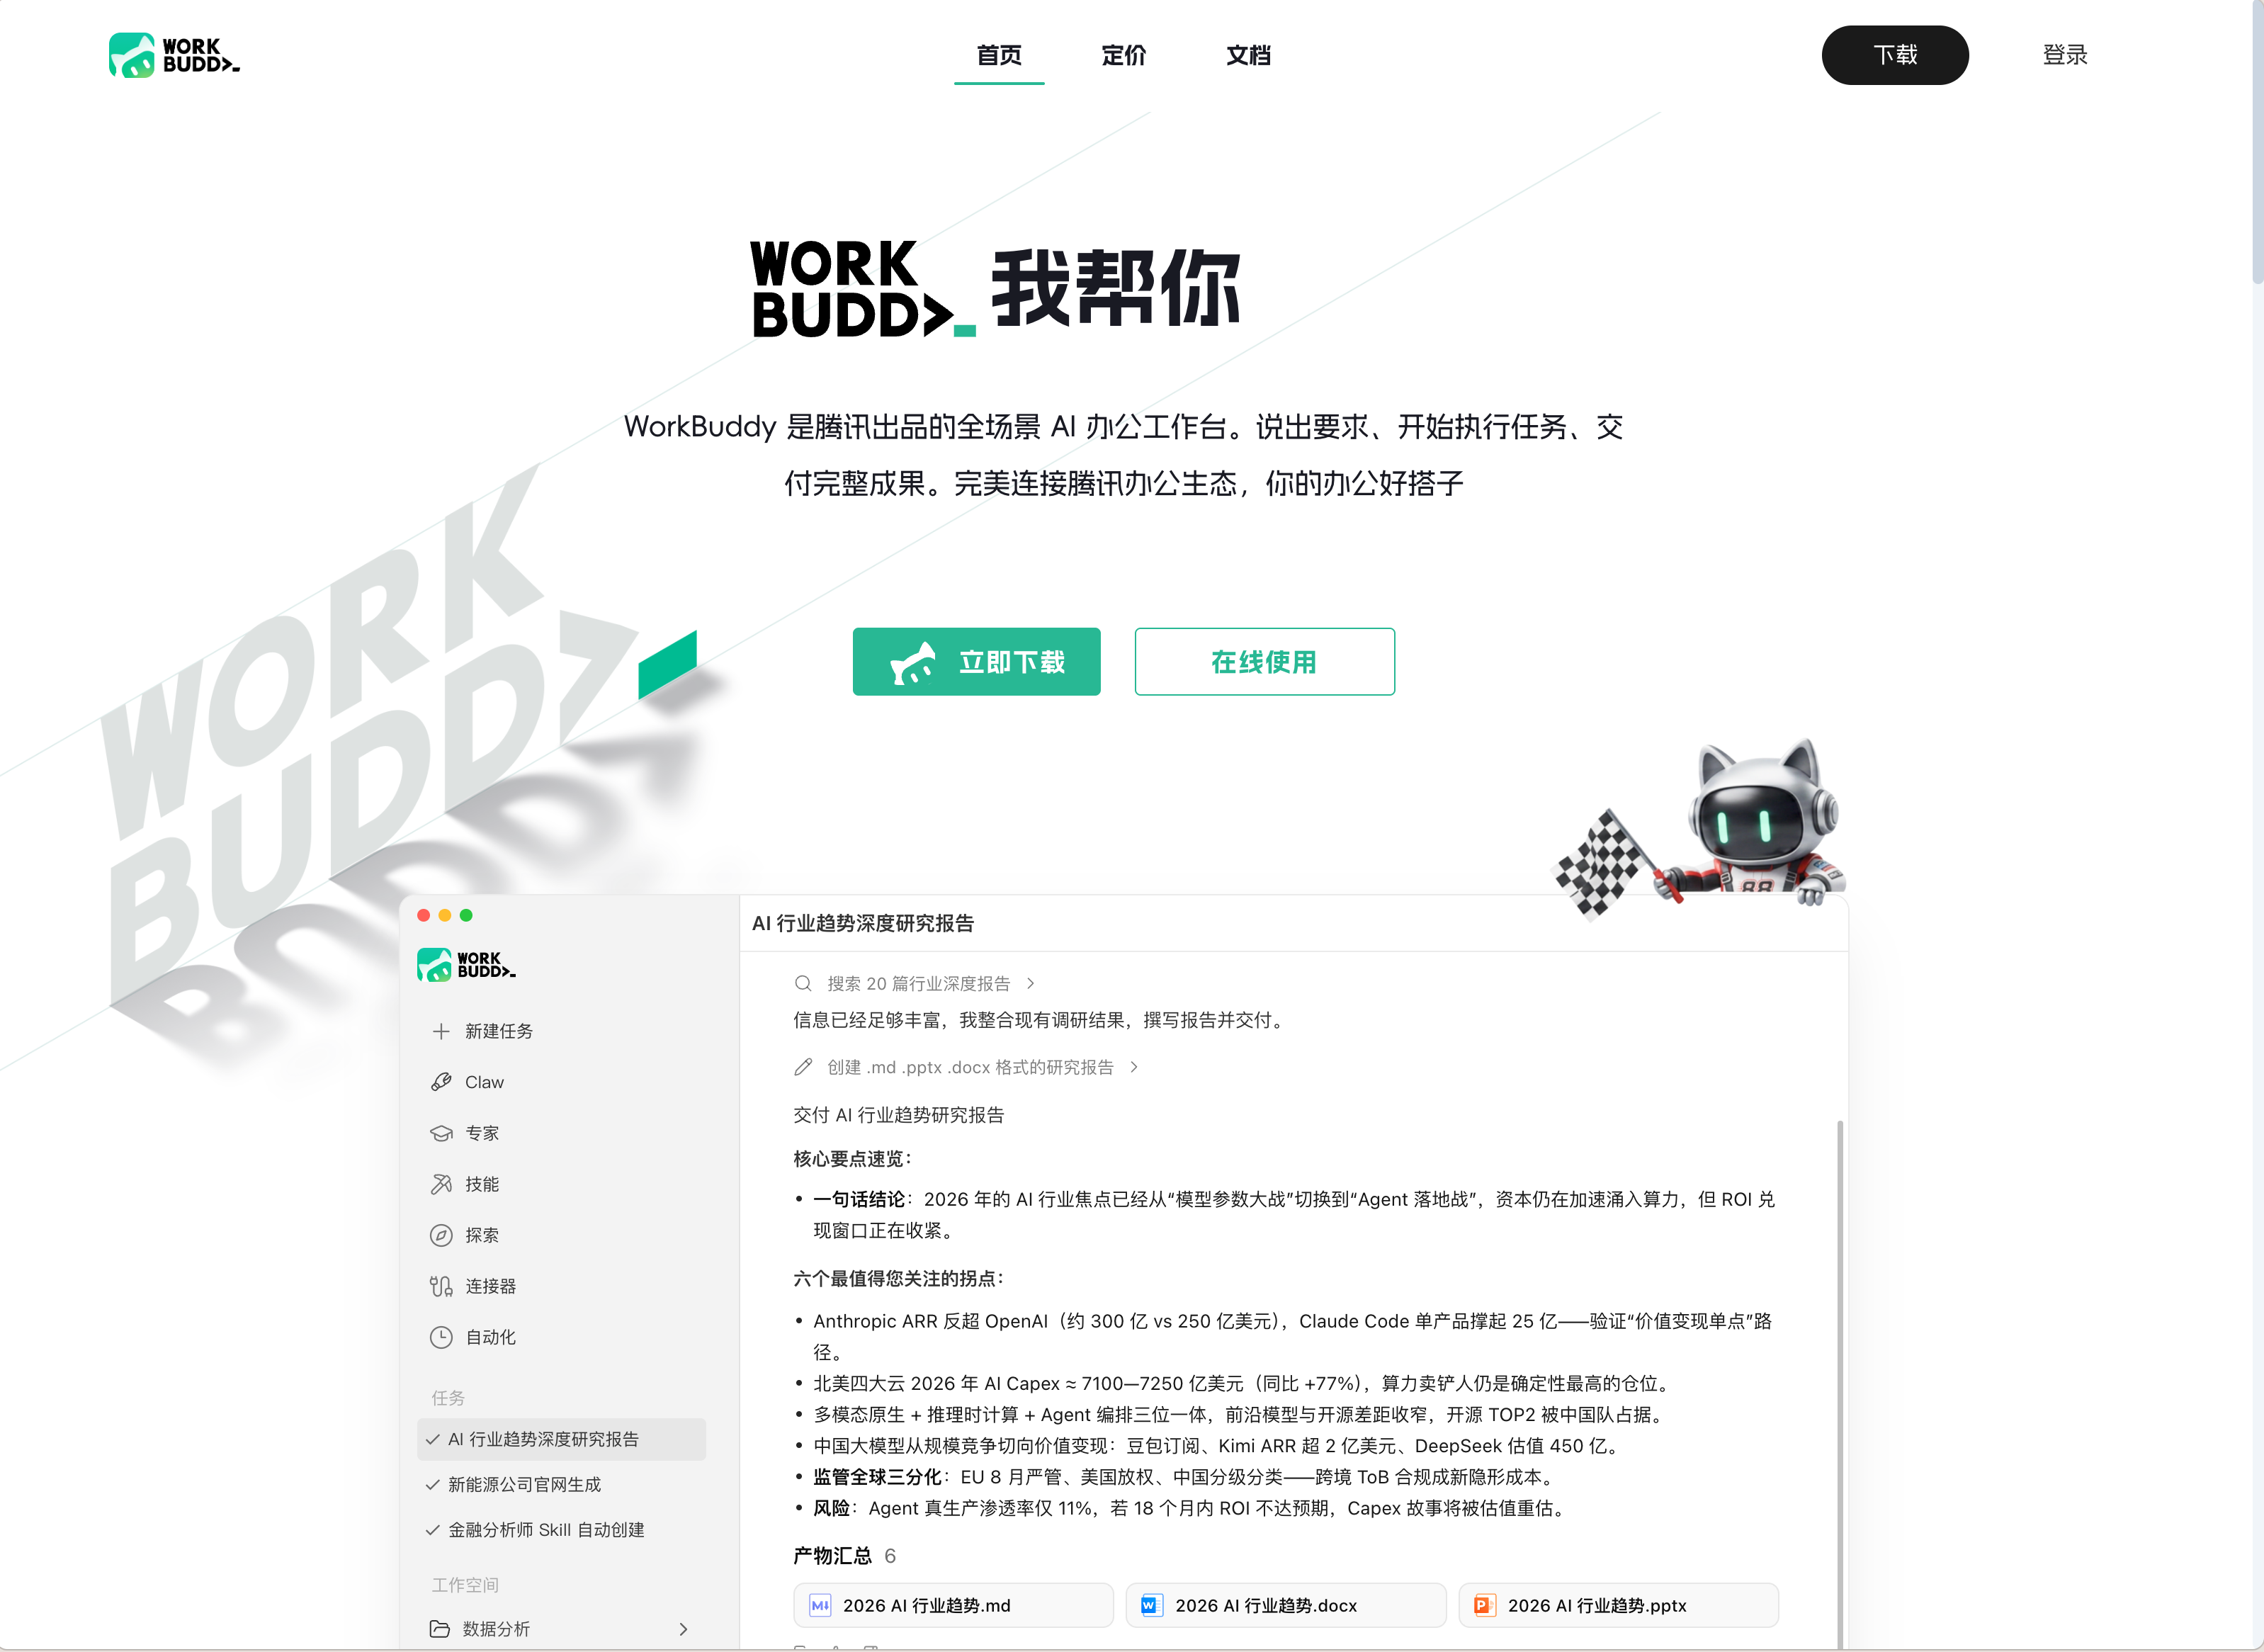Click the 探索 compass icon

[441, 1235]
